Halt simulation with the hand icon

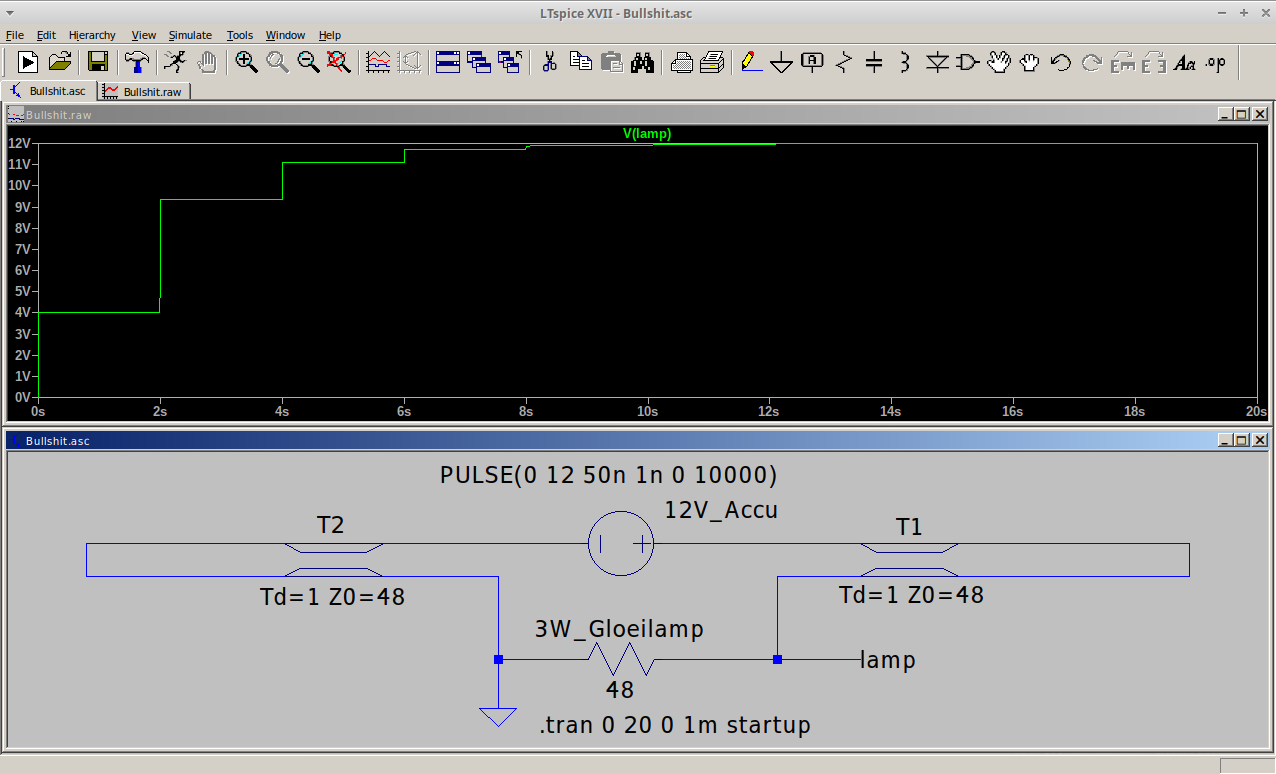click(206, 62)
